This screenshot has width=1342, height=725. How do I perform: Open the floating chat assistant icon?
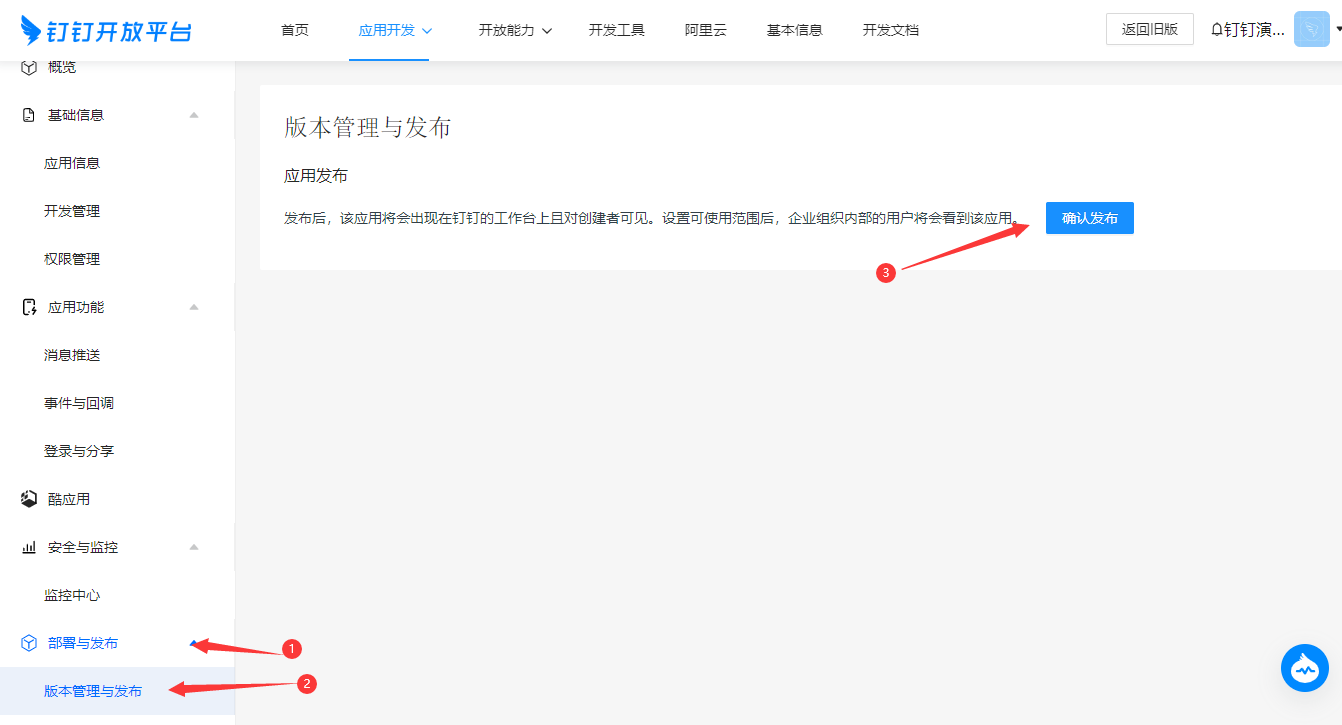(1305, 669)
